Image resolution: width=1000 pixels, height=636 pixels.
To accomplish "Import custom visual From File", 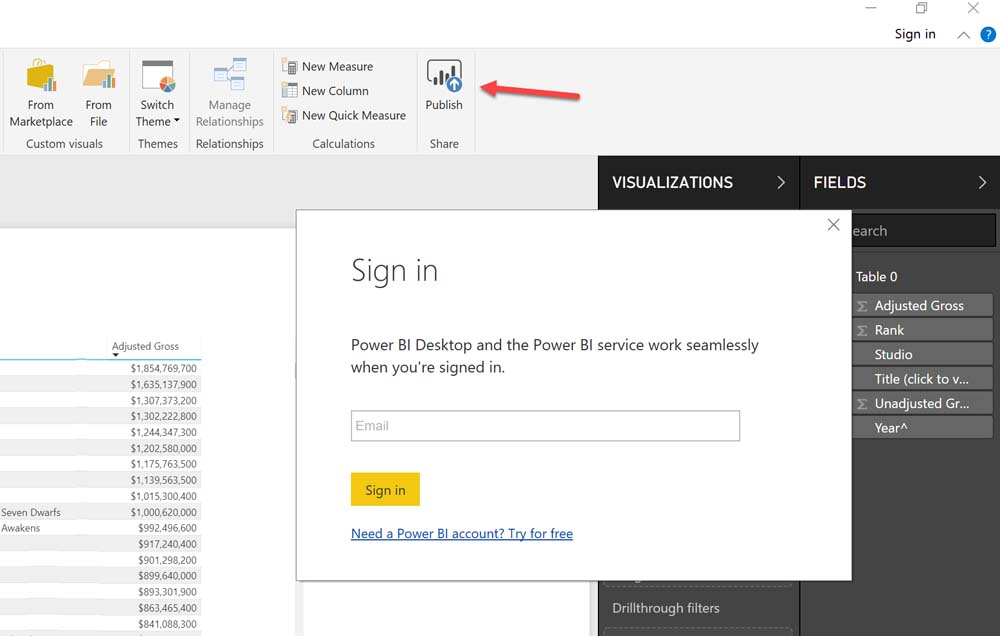I will (98, 93).
